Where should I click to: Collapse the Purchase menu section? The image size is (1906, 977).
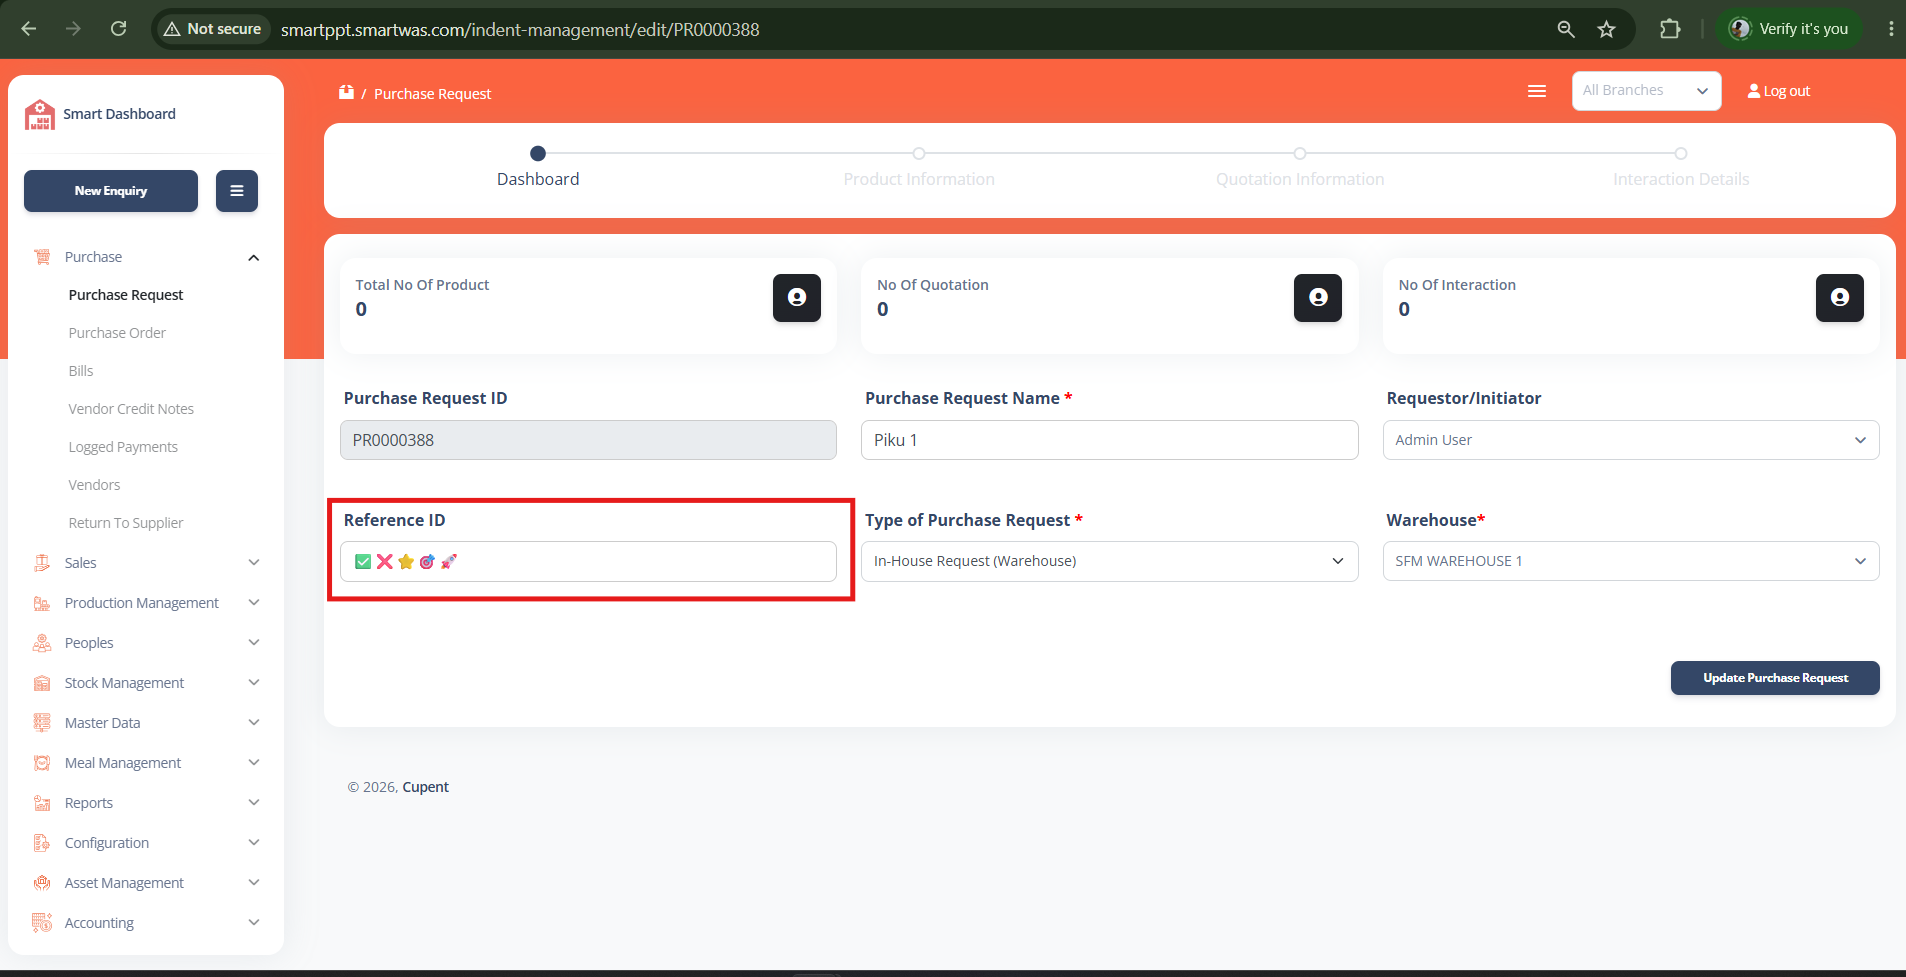pyautogui.click(x=254, y=258)
